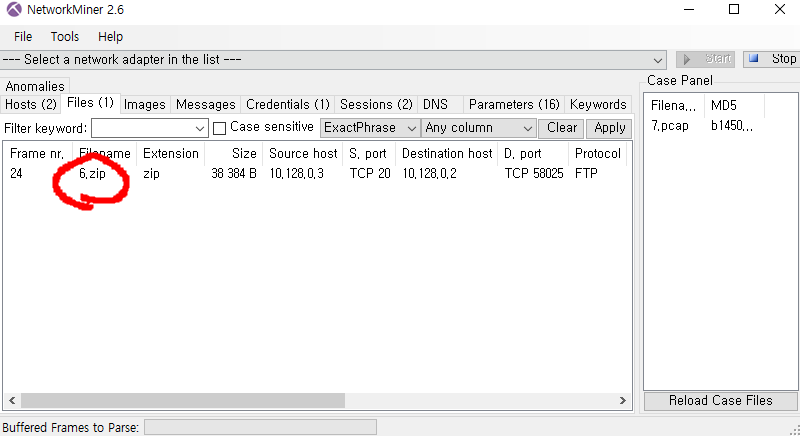The height and width of the screenshot is (436, 800).
Task: Sort by Frame nr. column header
Action: point(38,153)
